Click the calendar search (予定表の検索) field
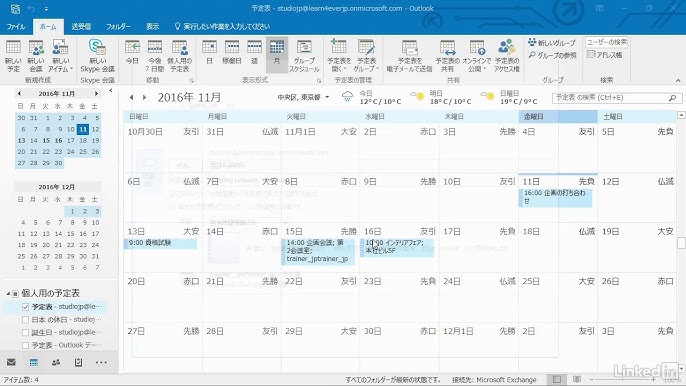The width and height of the screenshot is (686, 386). click(610, 98)
